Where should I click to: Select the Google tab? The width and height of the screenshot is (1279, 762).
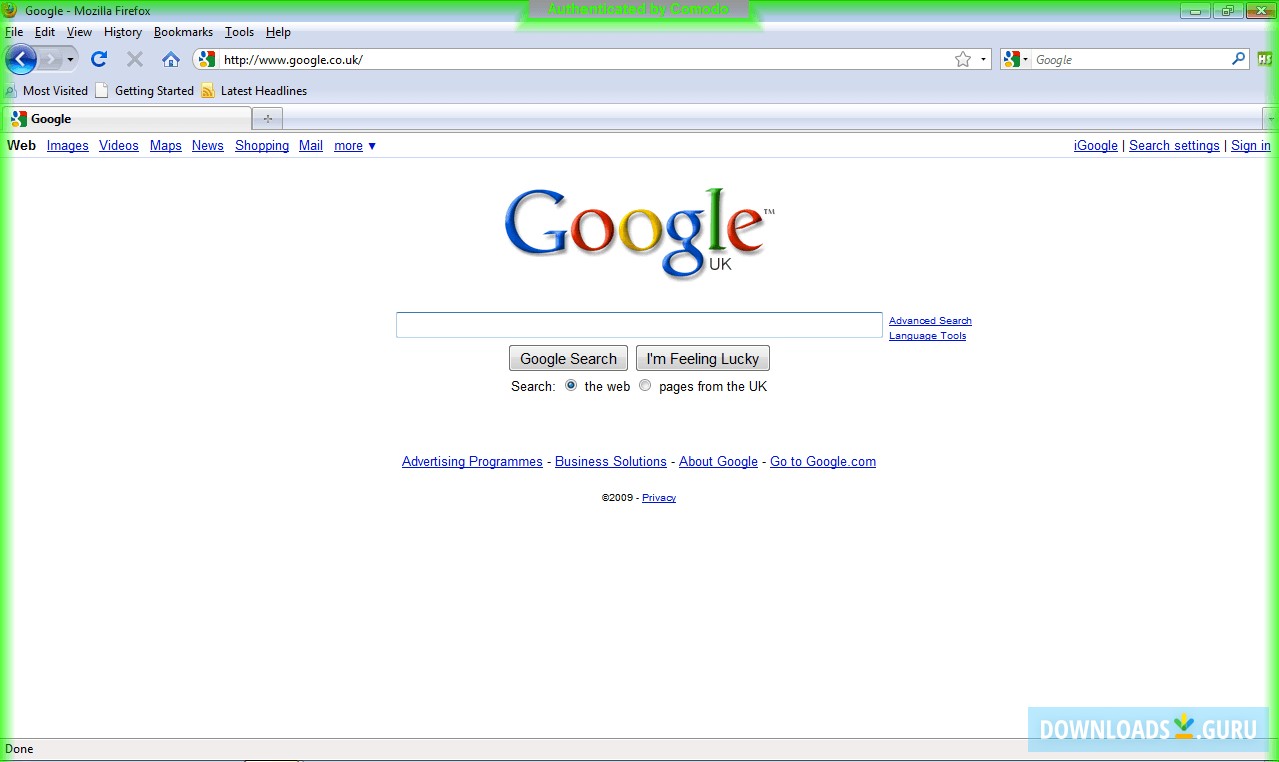(x=127, y=118)
